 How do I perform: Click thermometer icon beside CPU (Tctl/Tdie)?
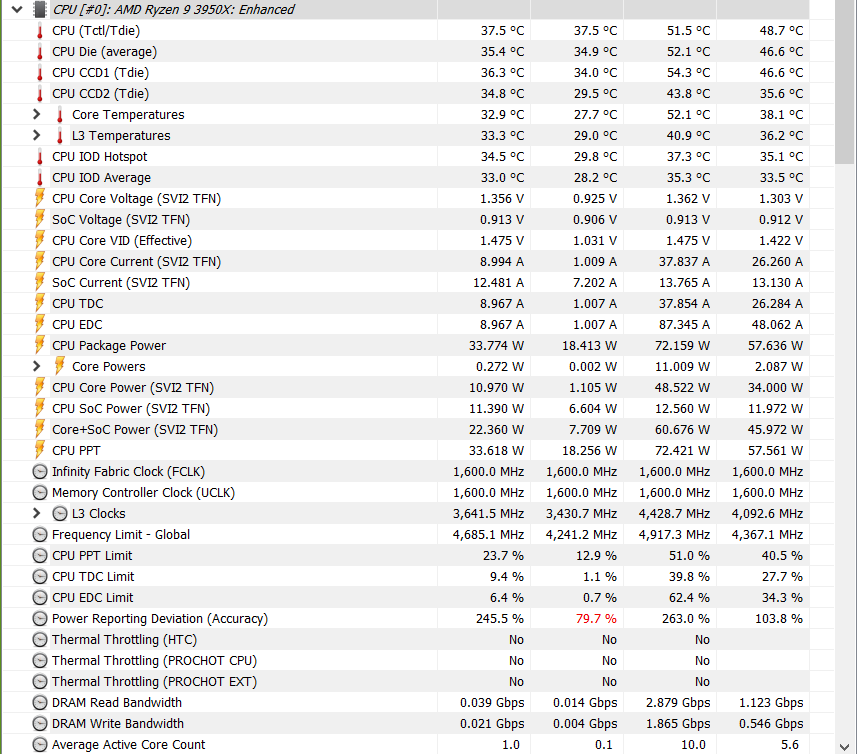point(40,31)
